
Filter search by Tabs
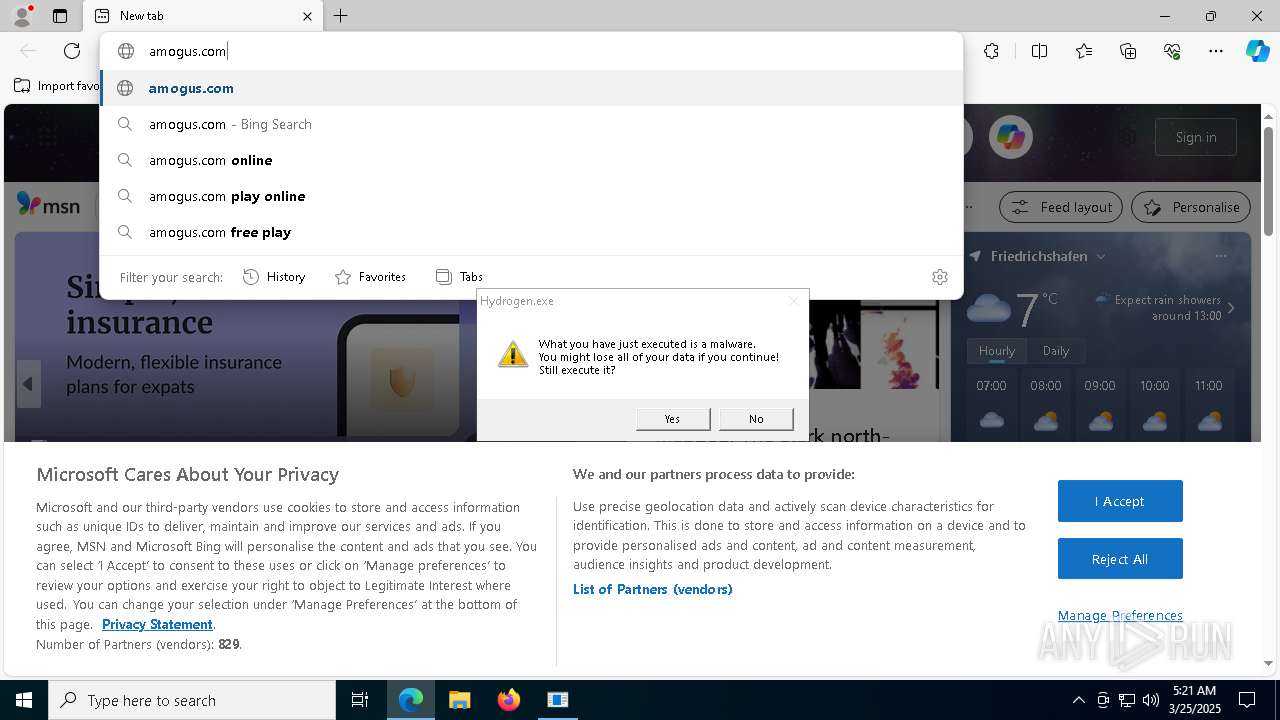tap(459, 277)
